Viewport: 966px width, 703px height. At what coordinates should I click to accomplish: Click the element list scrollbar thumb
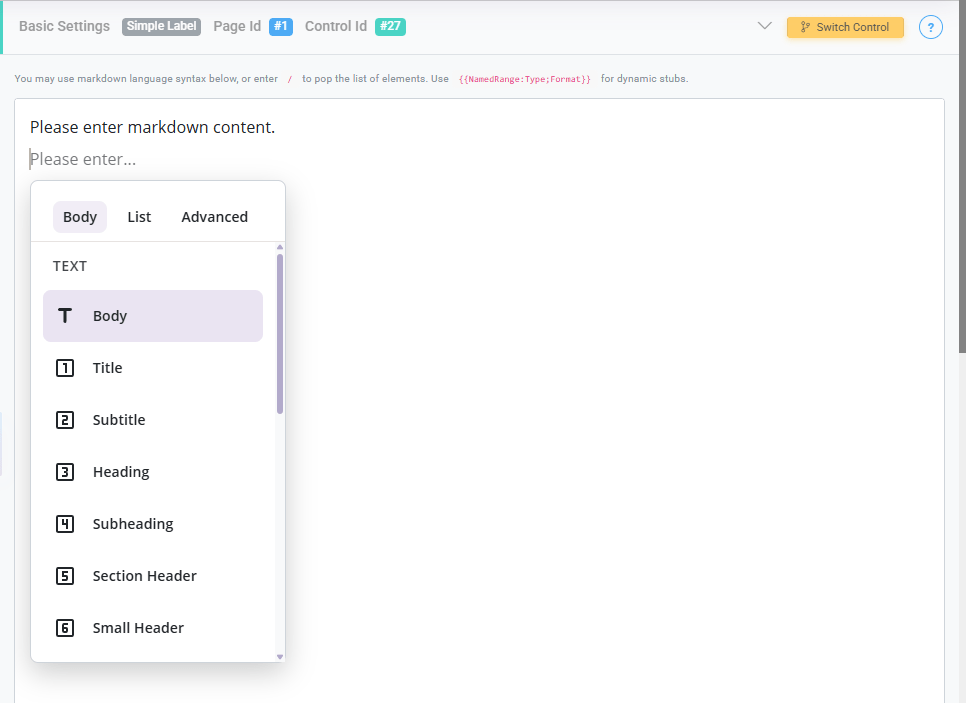(280, 333)
